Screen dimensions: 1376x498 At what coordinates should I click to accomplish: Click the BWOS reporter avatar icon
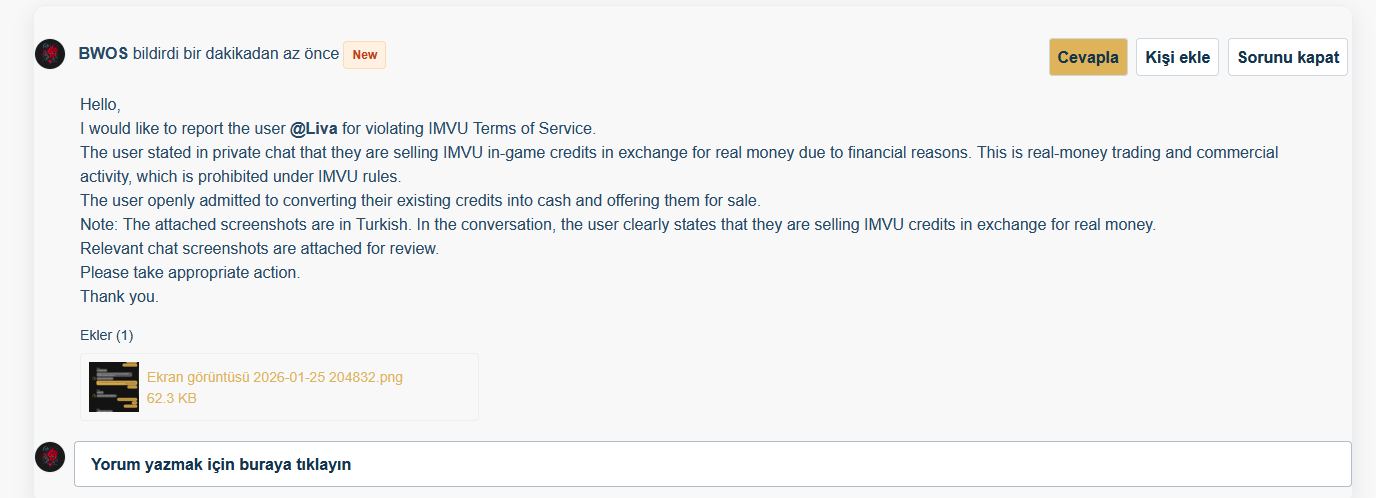click(50, 54)
